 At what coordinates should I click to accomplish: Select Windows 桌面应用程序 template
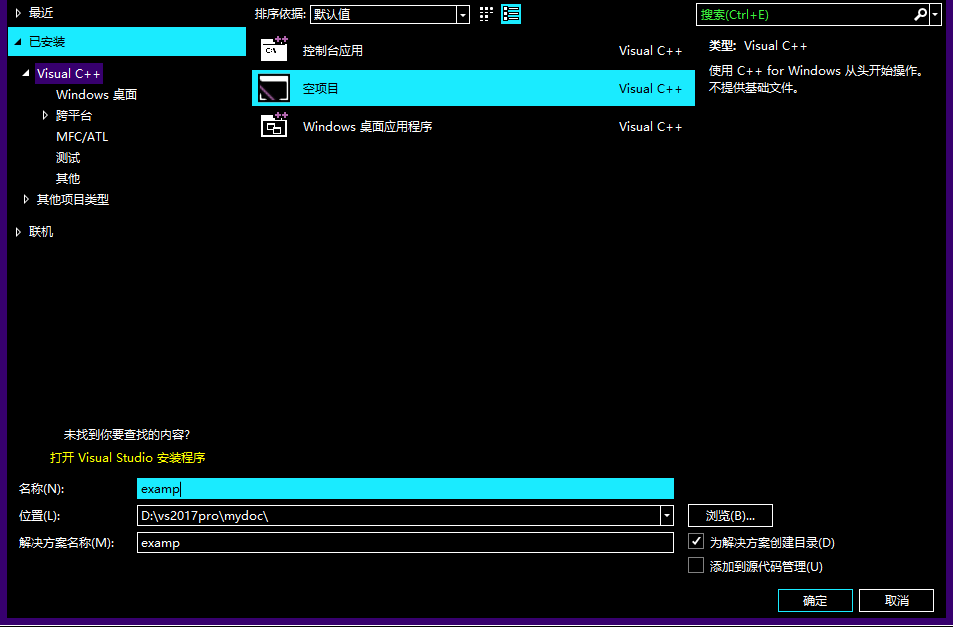click(x=473, y=126)
